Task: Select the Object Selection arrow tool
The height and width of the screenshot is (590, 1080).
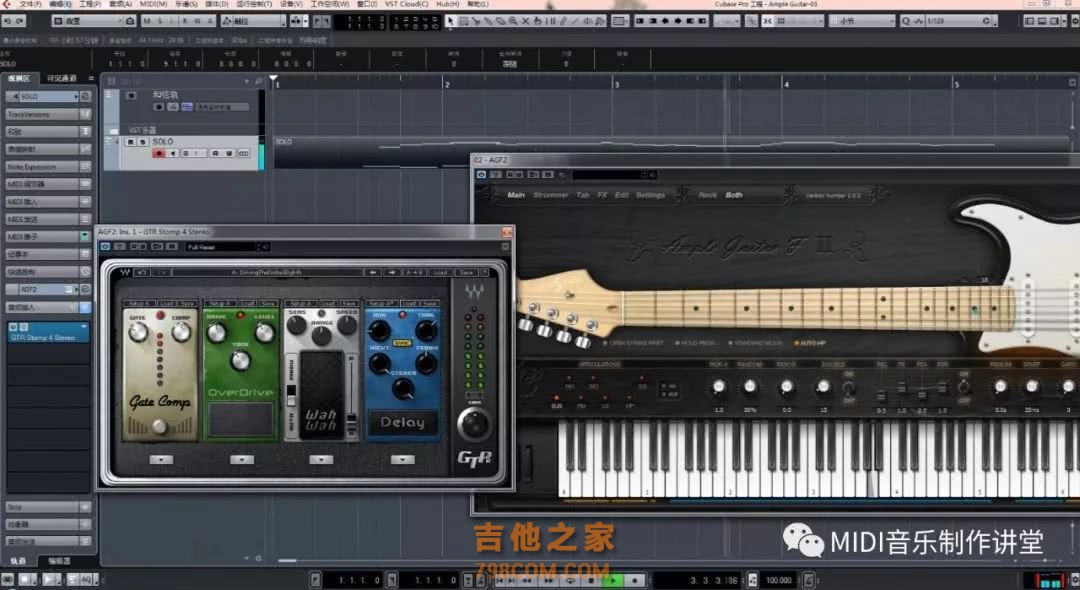Action: [x=450, y=21]
